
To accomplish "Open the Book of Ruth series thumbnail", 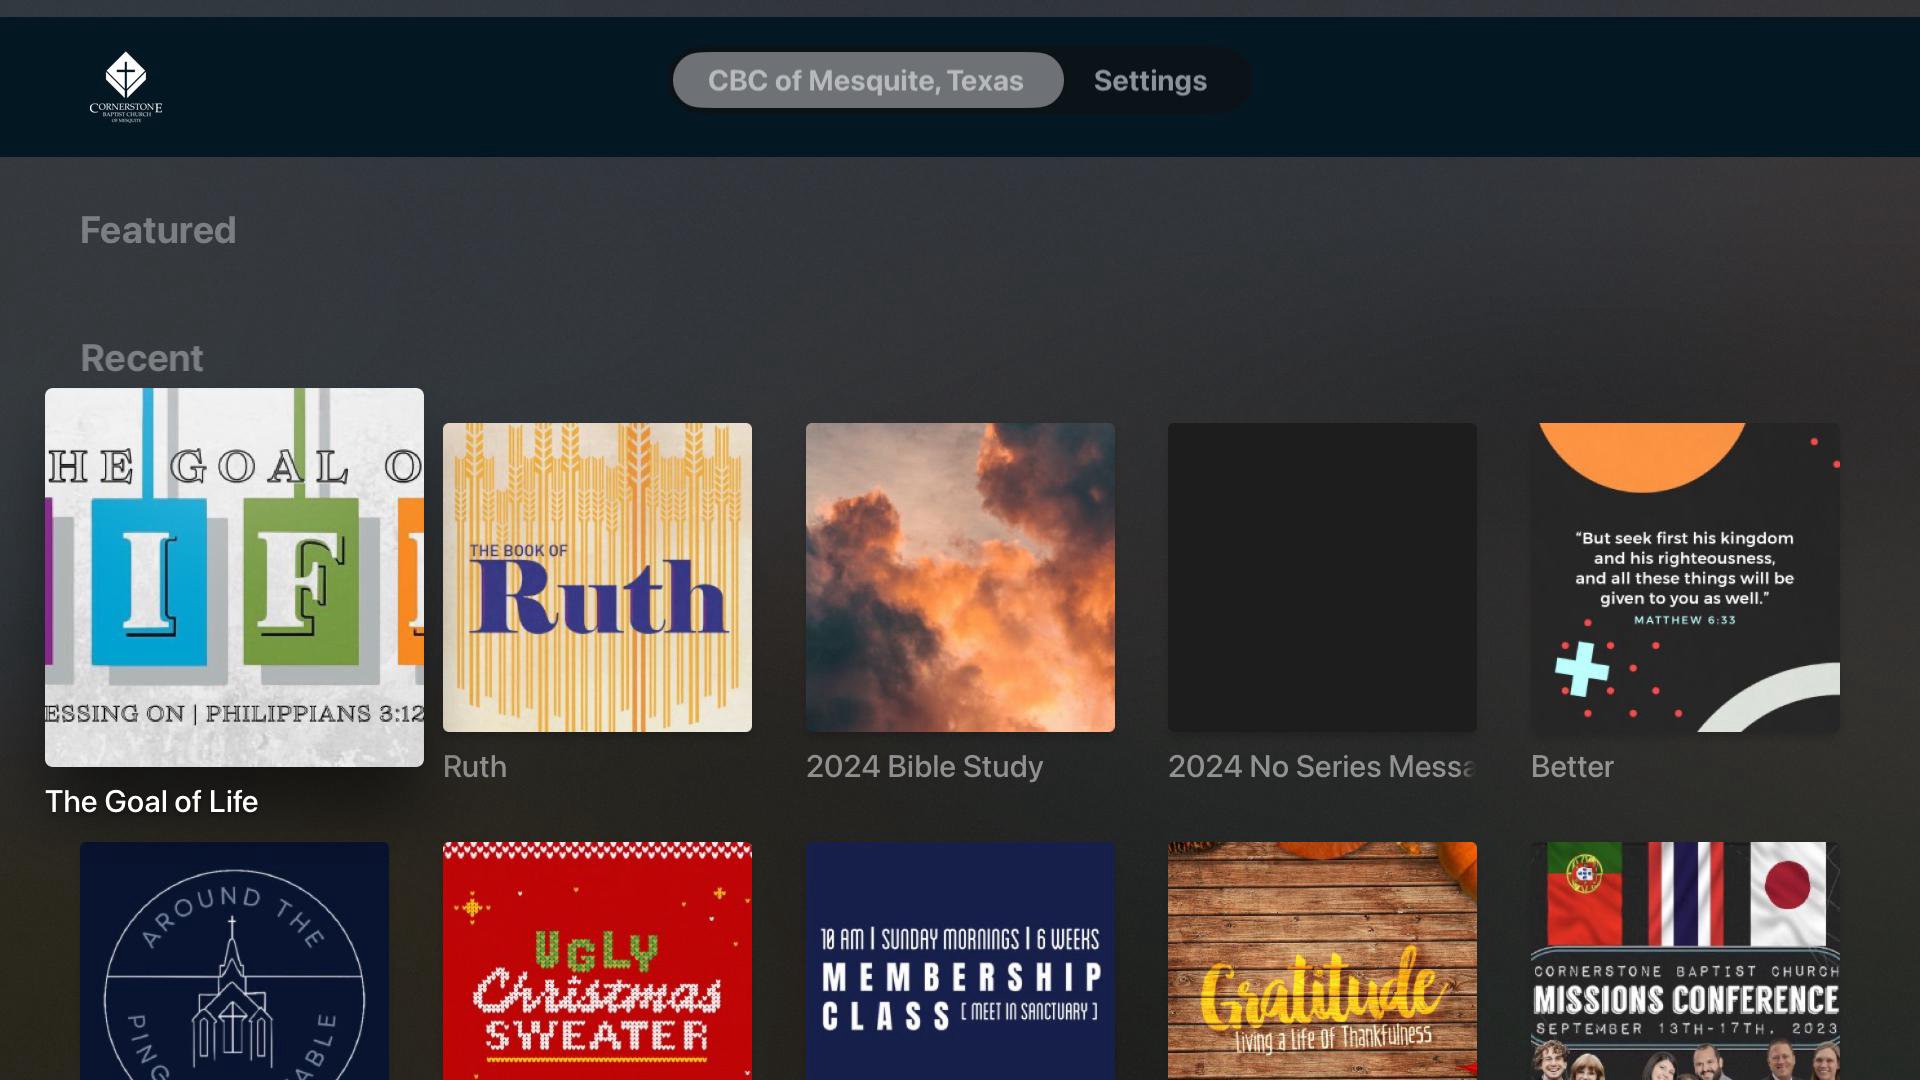I will pyautogui.click(x=597, y=577).
